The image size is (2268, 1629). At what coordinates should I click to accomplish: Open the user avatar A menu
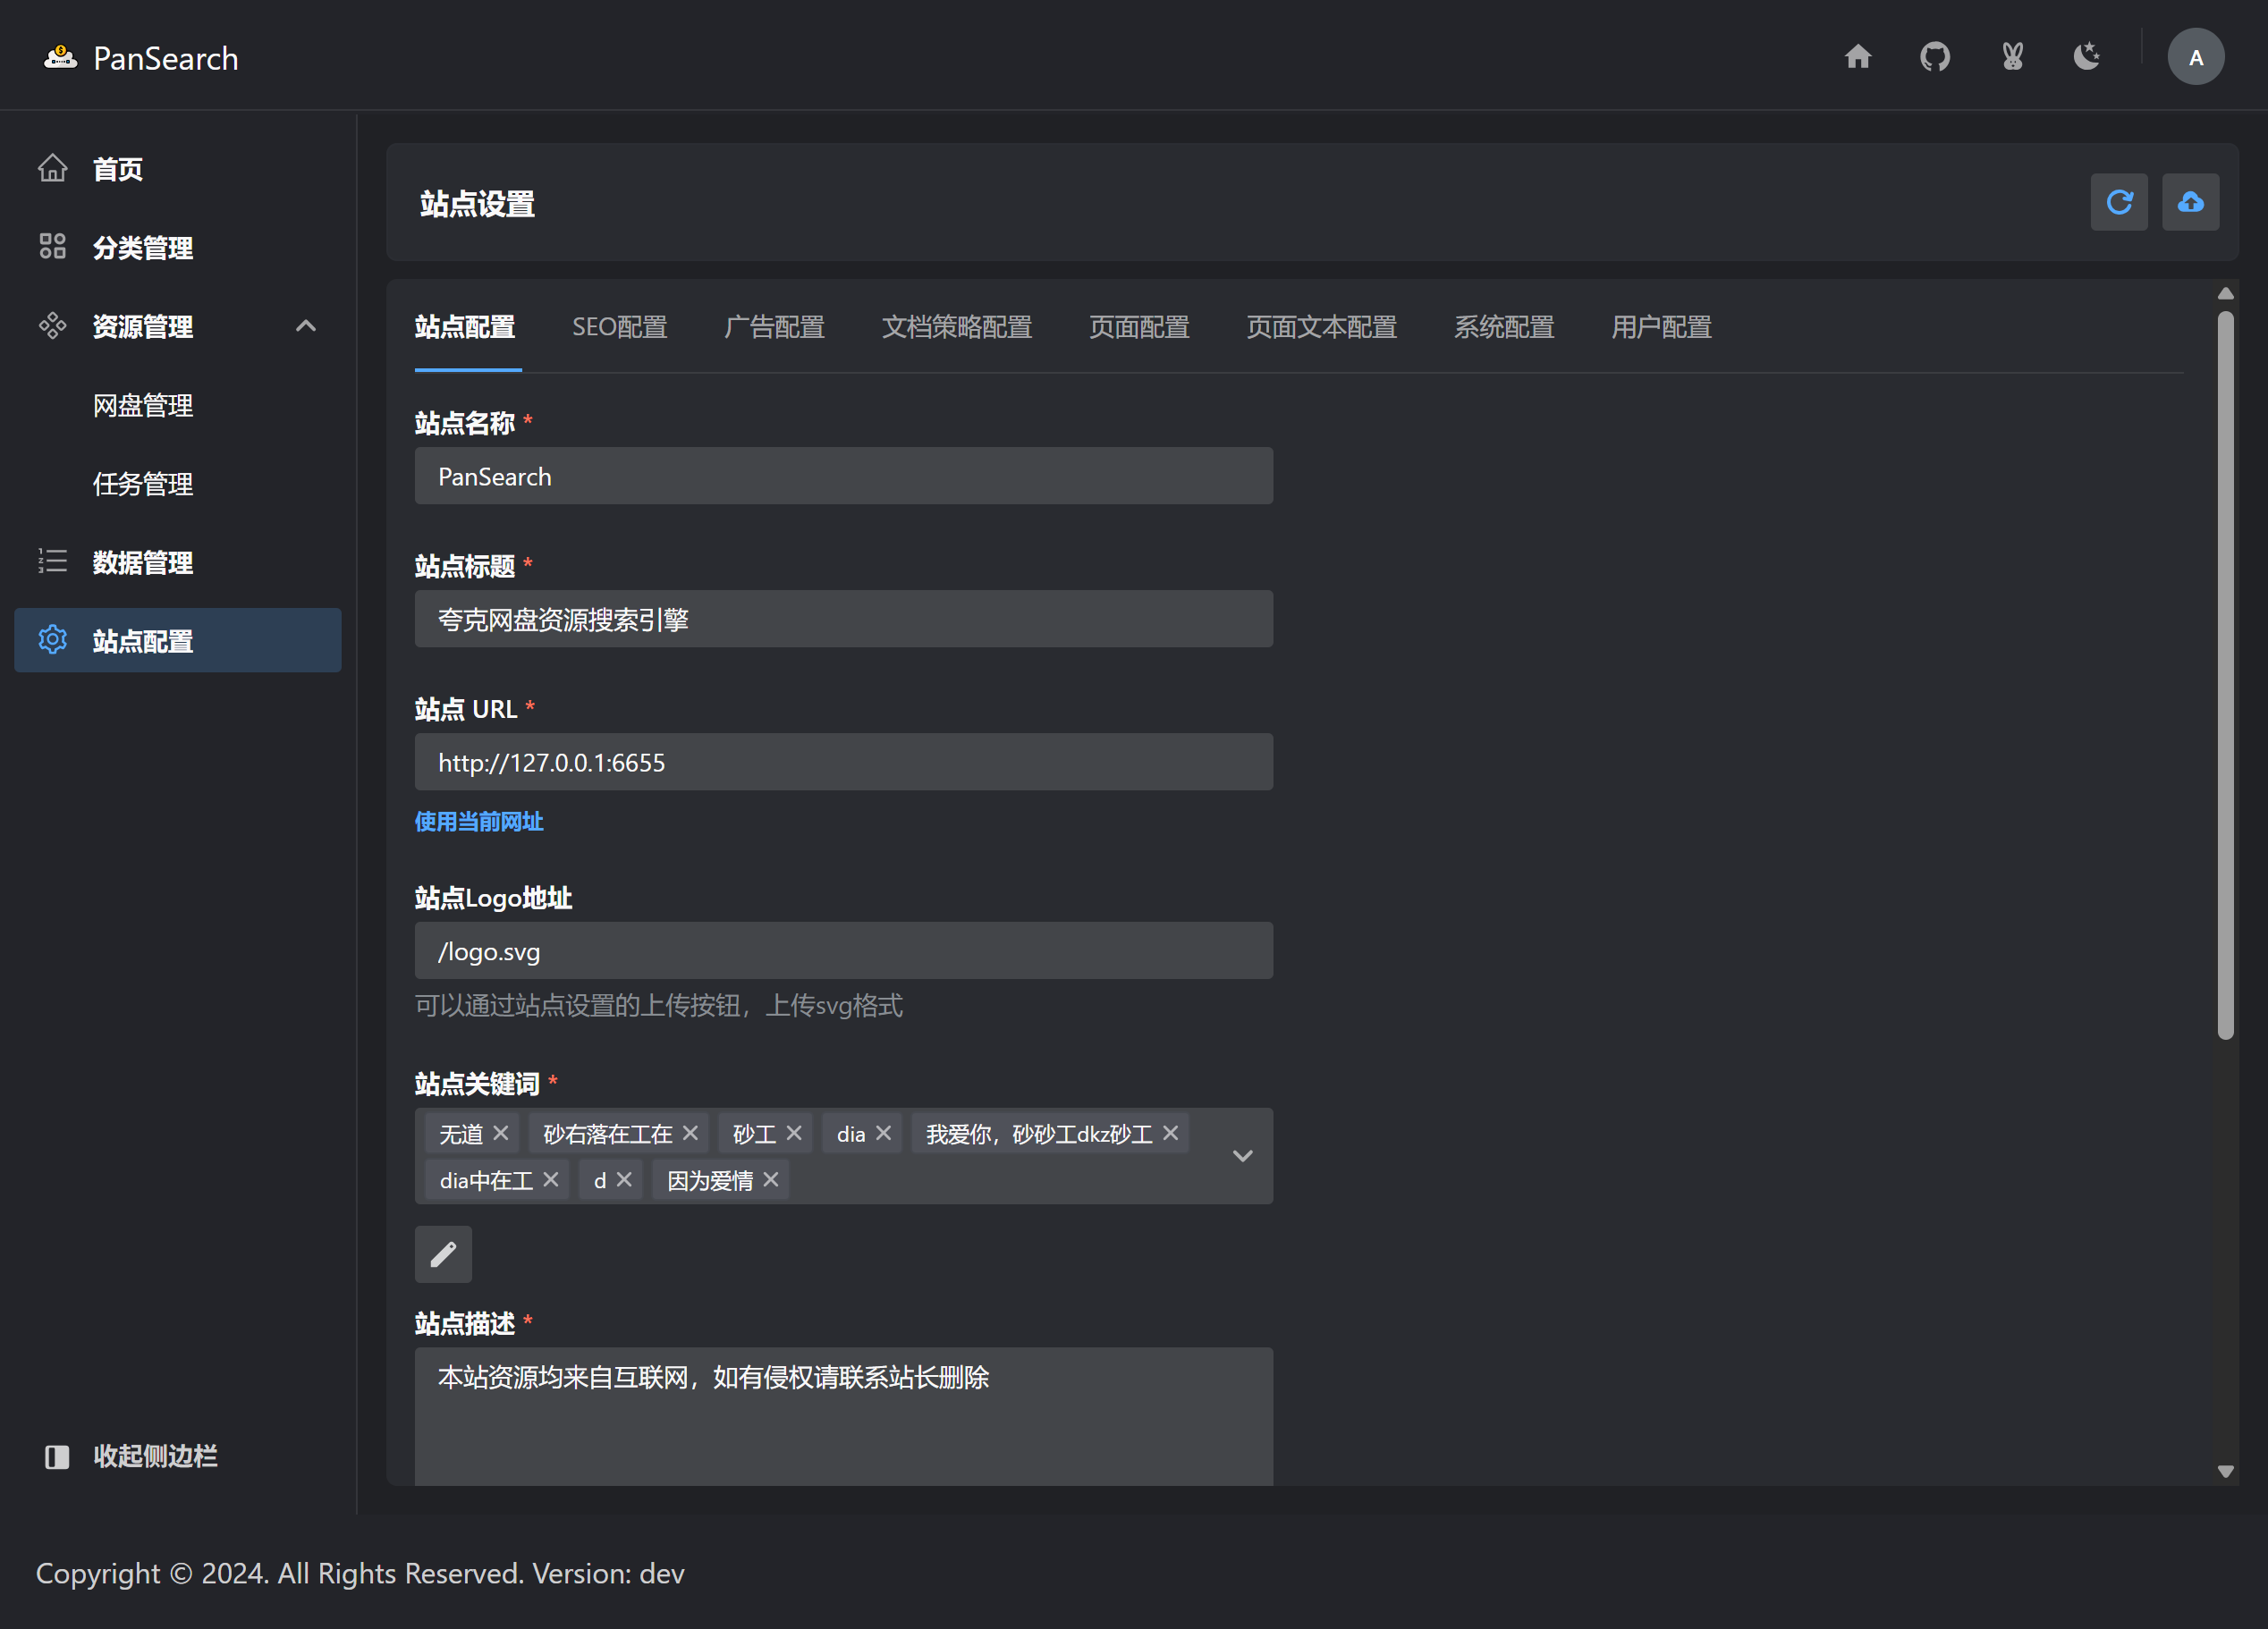point(2195,57)
